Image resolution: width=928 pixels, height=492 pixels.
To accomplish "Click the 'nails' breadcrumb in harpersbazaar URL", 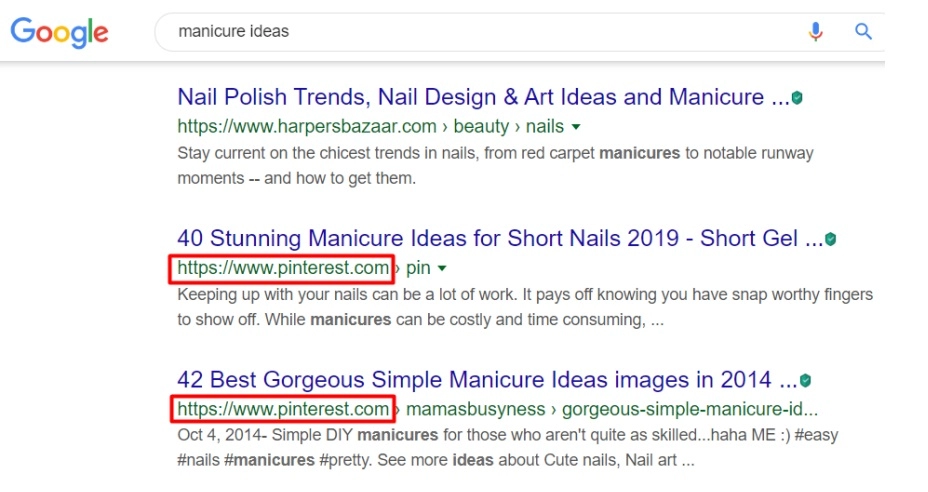I will [x=544, y=126].
